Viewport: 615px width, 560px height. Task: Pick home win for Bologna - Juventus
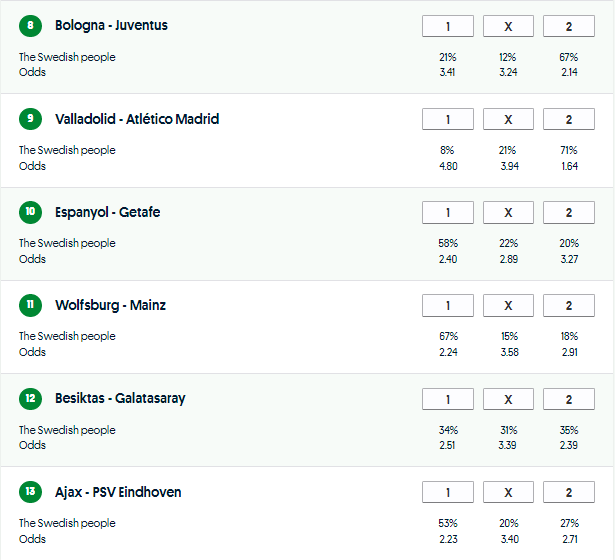(448, 26)
